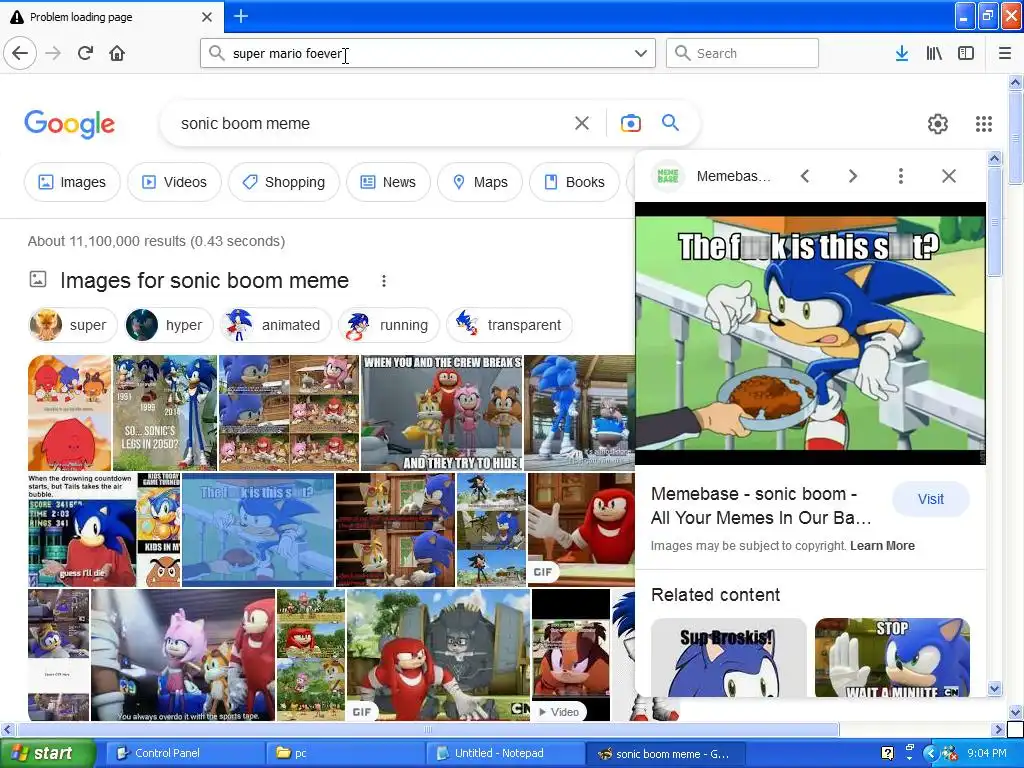Switch to Control Panel in the taskbar
Screen dimensions: 1024x768
click(185, 753)
